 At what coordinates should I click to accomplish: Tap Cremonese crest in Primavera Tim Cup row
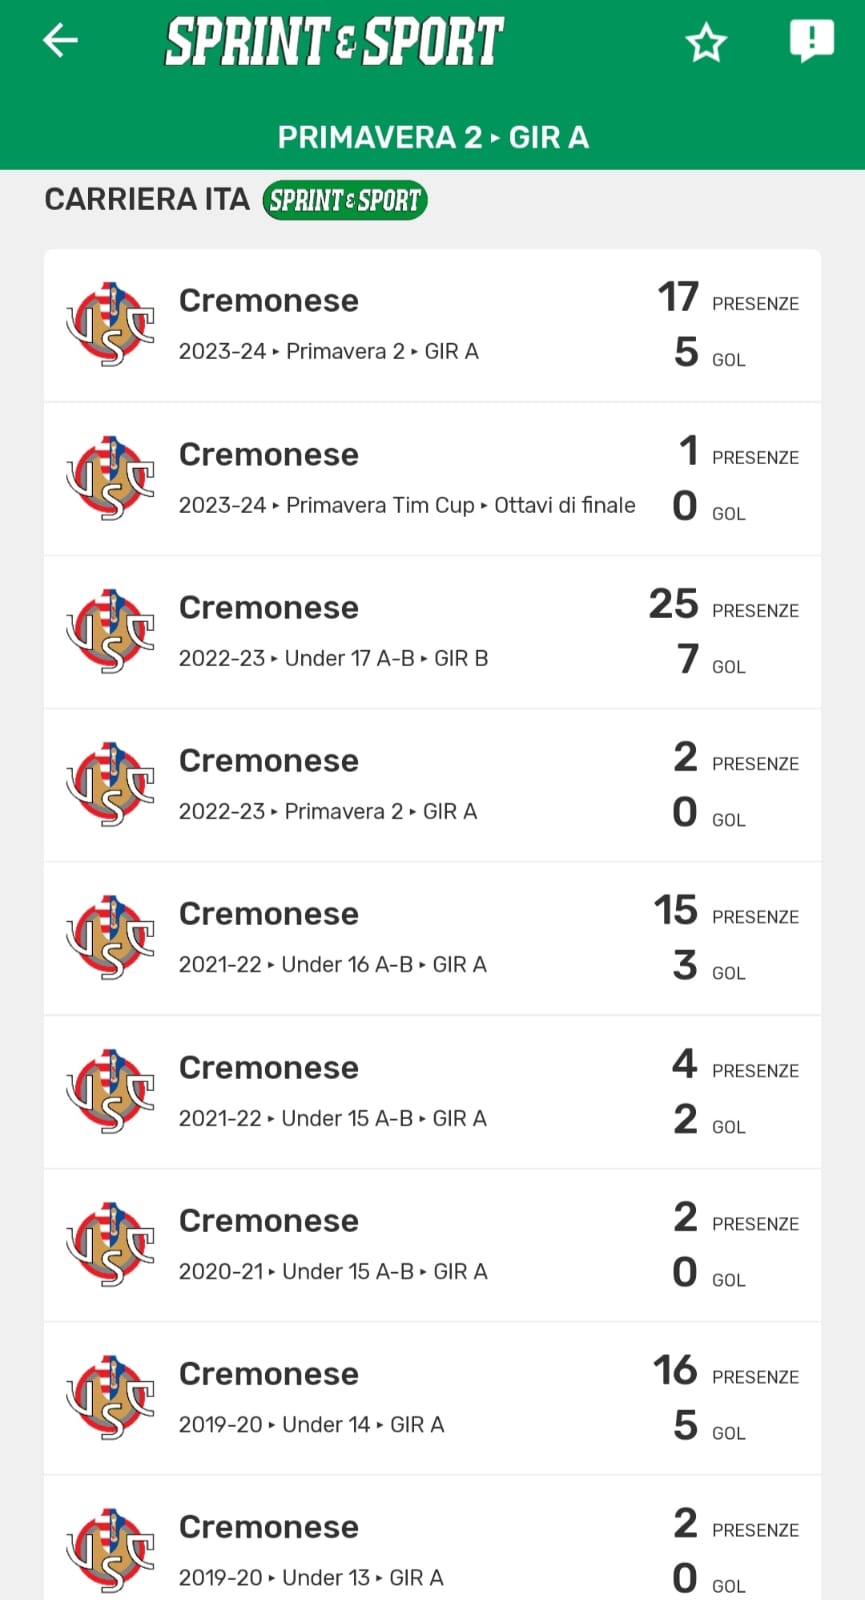[110, 479]
